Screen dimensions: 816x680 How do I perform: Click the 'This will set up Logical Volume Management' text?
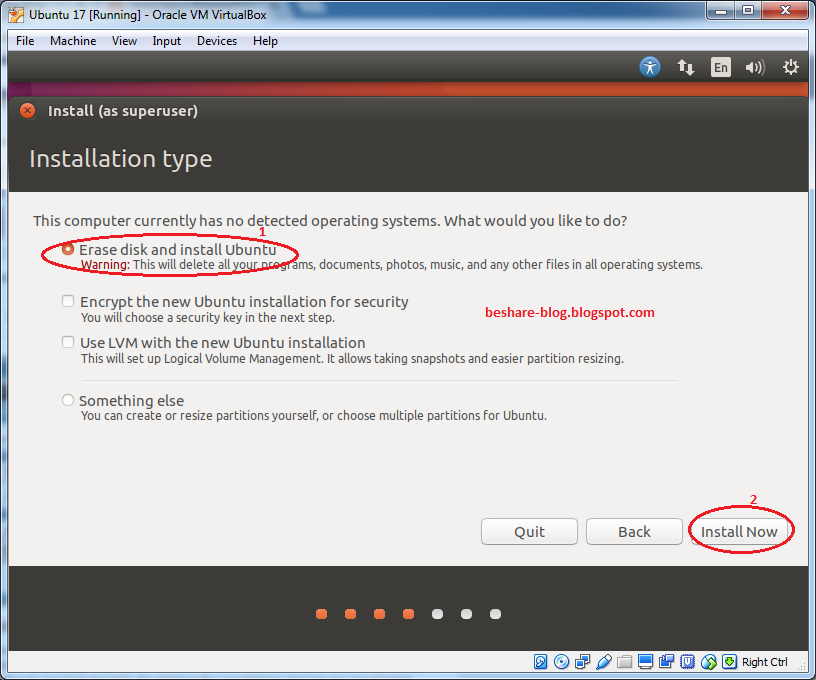352,358
